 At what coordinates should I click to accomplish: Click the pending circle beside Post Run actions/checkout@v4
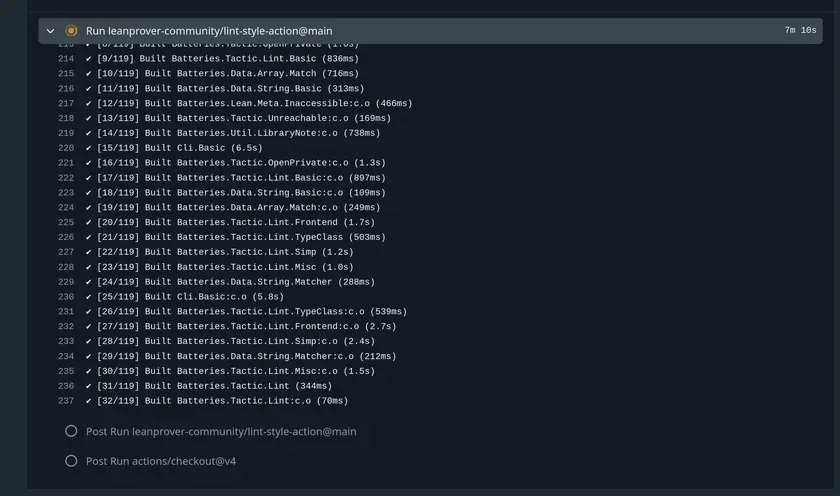coord(71,461)
